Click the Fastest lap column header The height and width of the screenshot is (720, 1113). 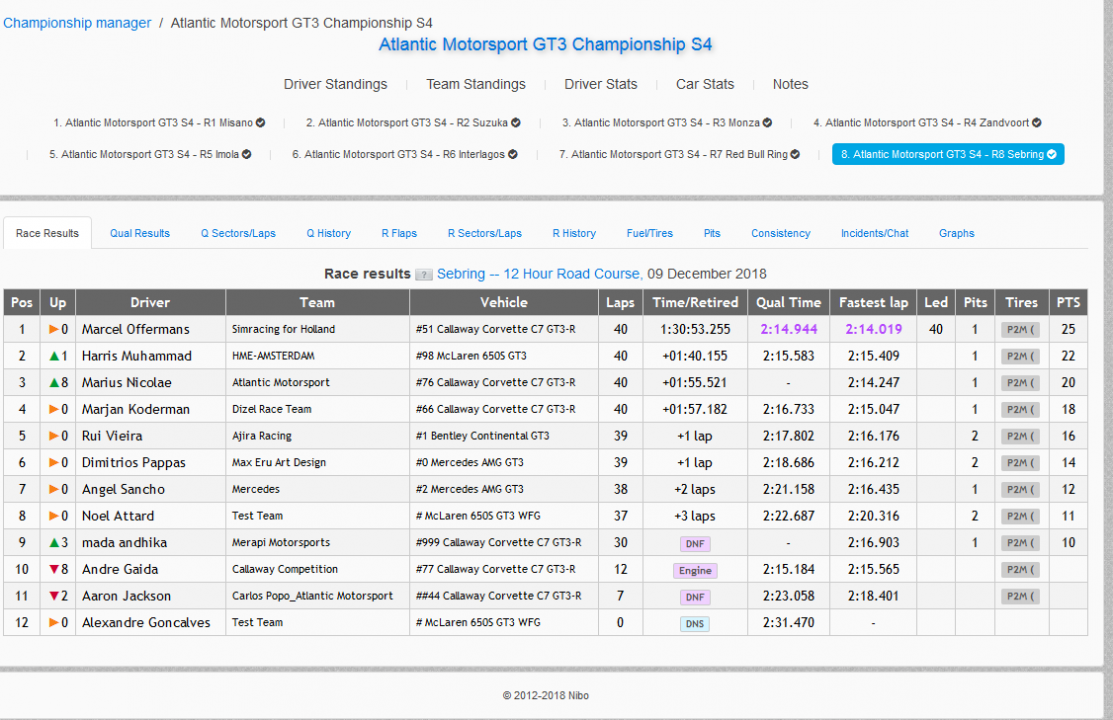873,302
